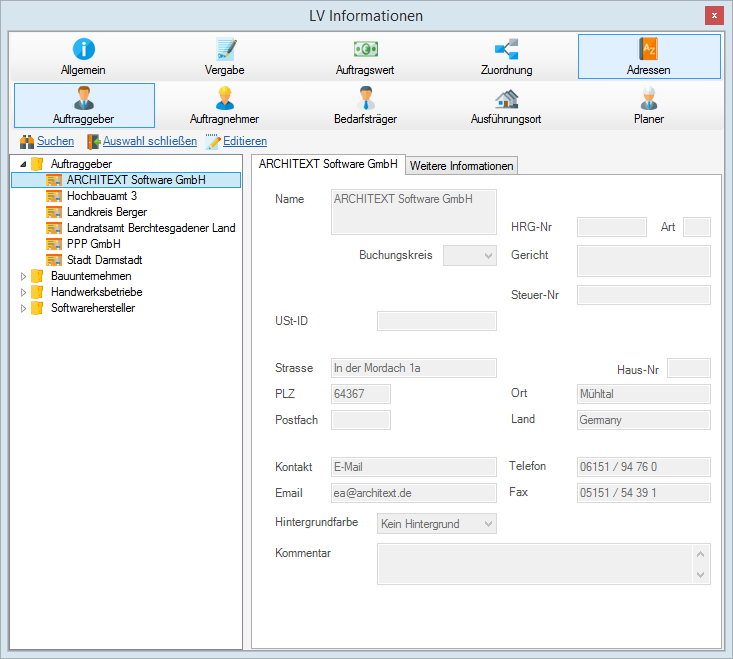Image resolution: width=733 pixels, height=659 pixels.
Task: Click the Land field showing Germany
Action: coord(644,420)
